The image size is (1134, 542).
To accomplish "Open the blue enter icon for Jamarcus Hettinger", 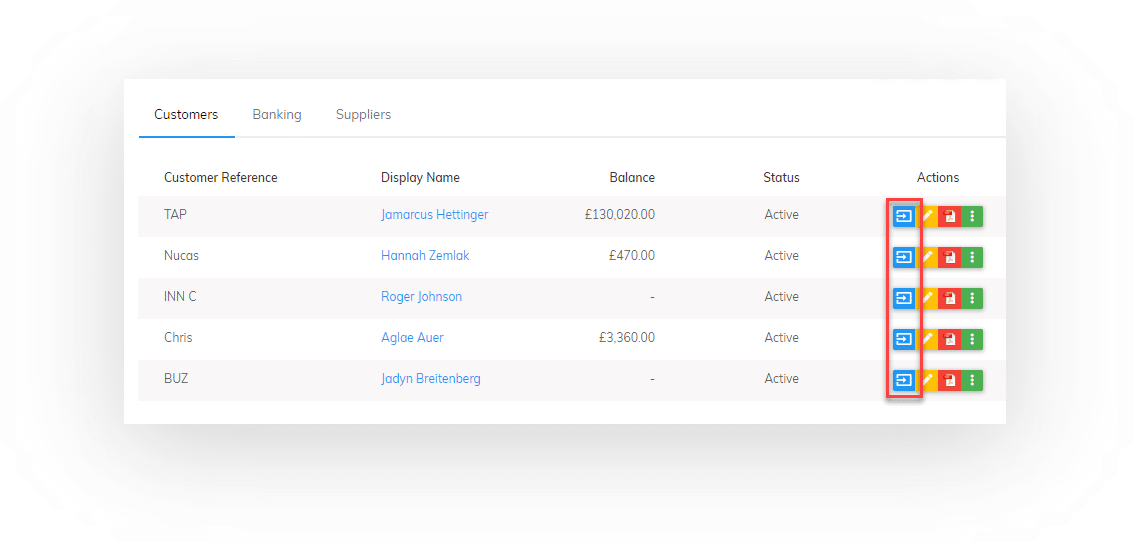I will click(904, 216).
